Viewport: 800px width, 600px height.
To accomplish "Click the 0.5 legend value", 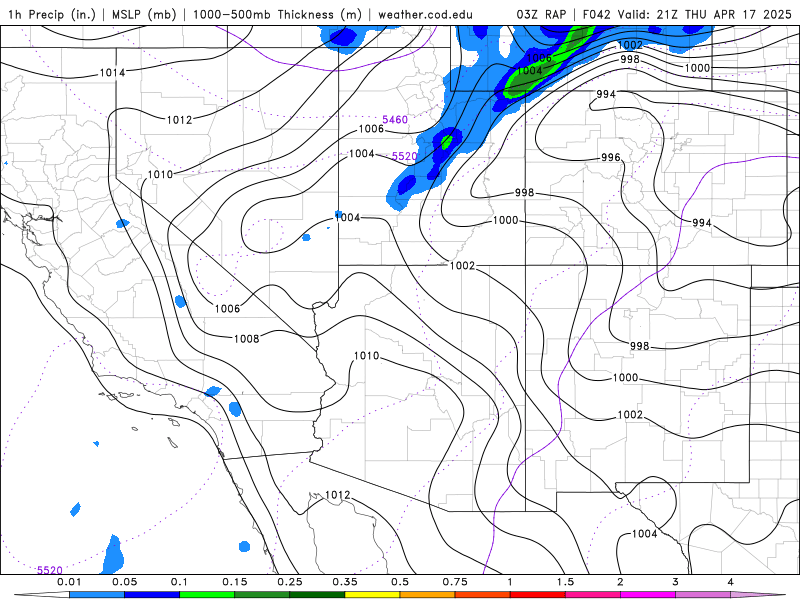I will click(400, 582).
